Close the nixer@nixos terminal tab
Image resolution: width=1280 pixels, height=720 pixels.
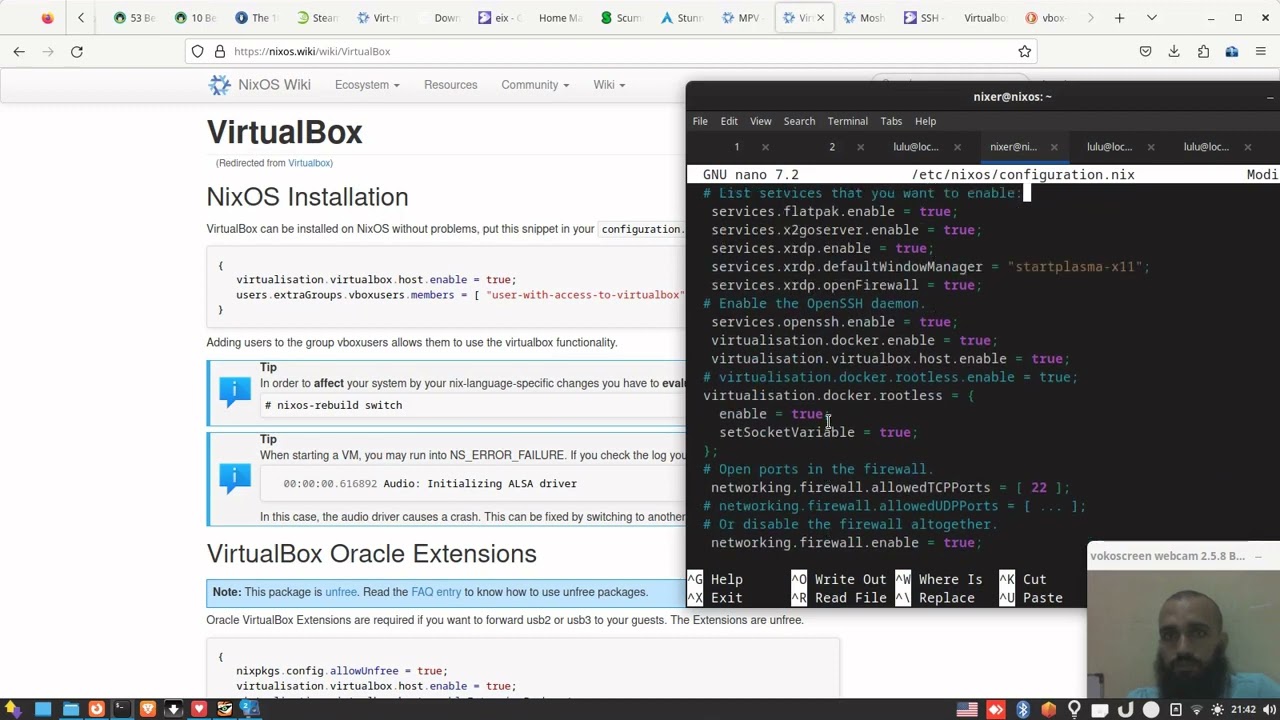tap(1054, 148)
